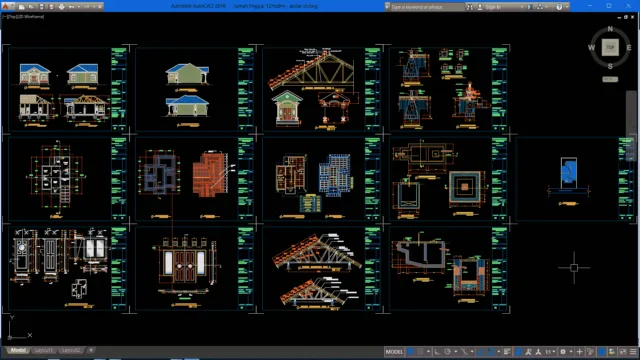Click the Redo arrow icon
The image size is (640, 360).
point(87,7)
